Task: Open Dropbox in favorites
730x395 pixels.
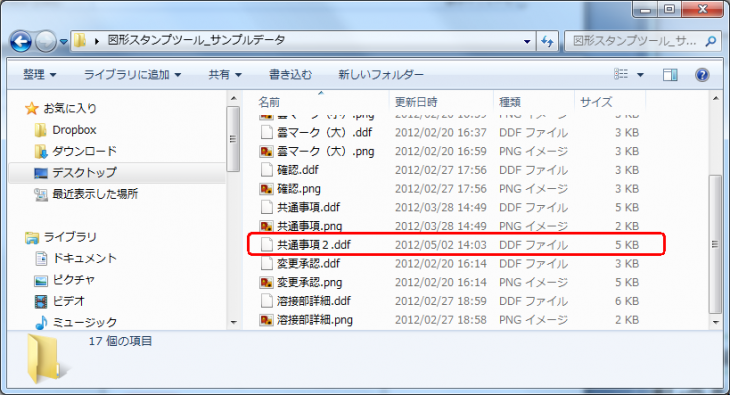Action: pos(74,130)
